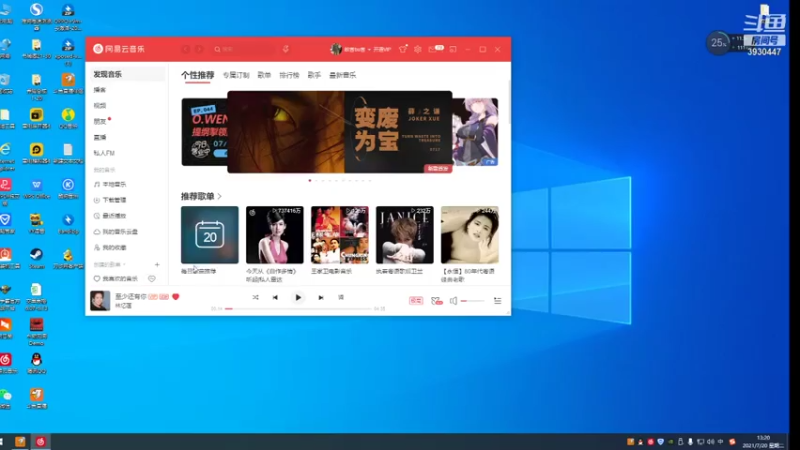Open NetEase Music from the taskbar
The width and height of the screenshot is (800, 450).
tap(40, 442)
